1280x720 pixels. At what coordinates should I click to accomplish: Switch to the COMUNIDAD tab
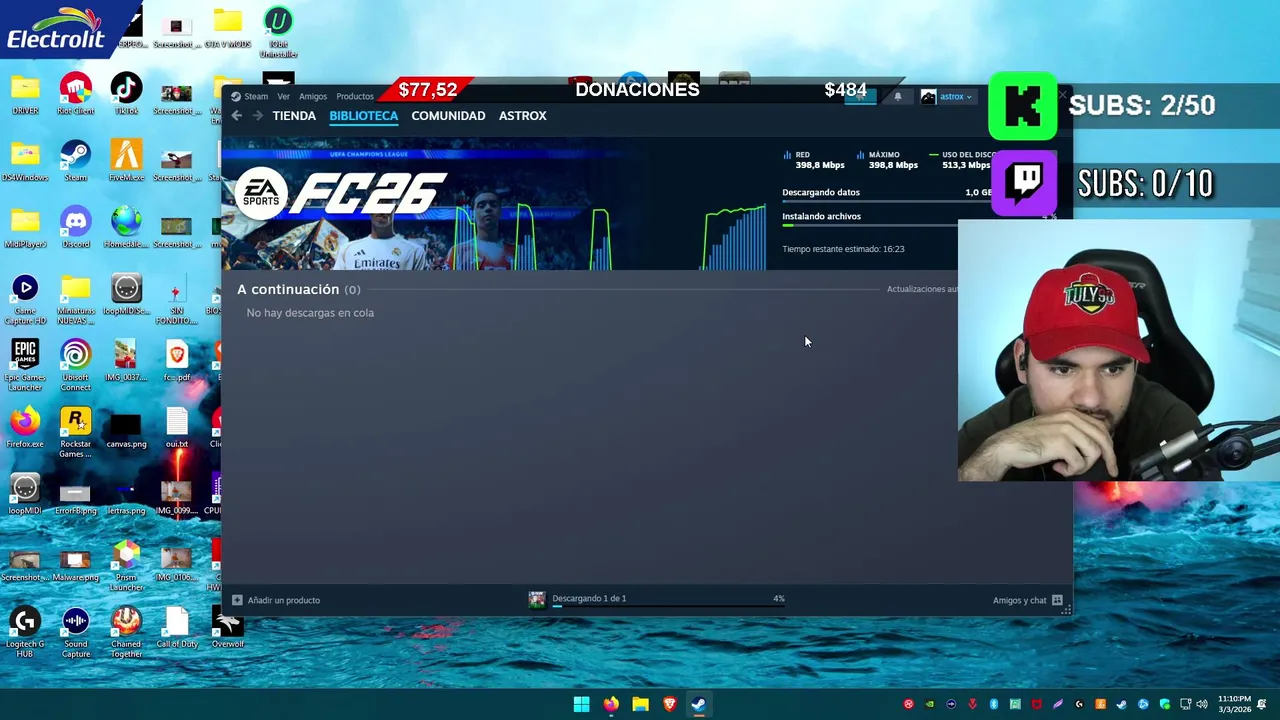(448, 116)
